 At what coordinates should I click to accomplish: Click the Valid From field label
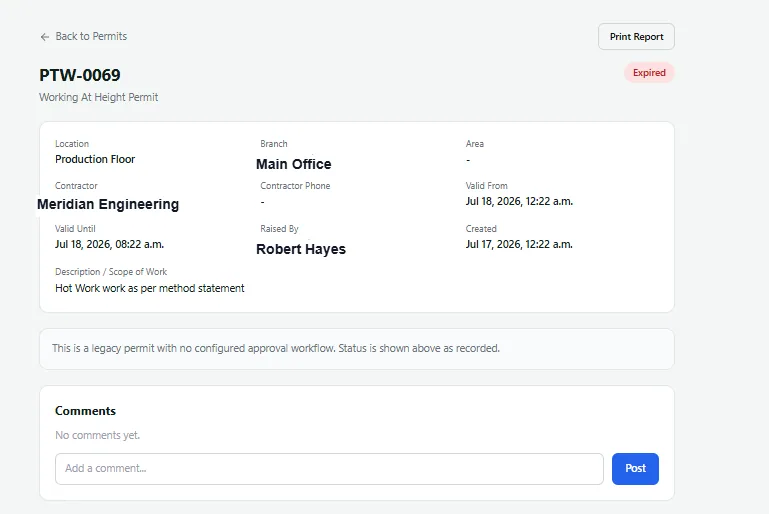click(487, 186)
